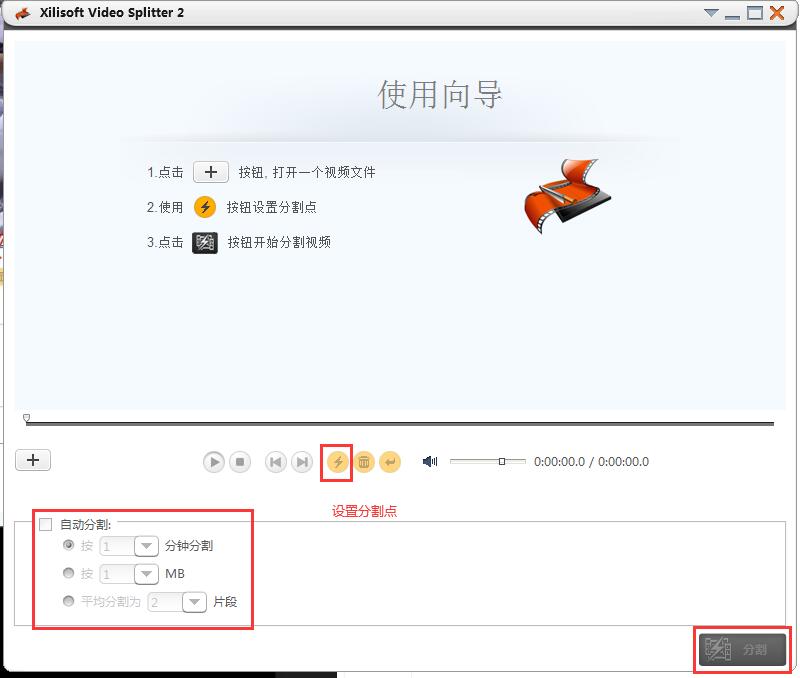The width and height of the screenshot is (800, 678).
Task: Click the time display 0:00:00.0 / 0:00:00.0
Action: click(x=591, y=462)
